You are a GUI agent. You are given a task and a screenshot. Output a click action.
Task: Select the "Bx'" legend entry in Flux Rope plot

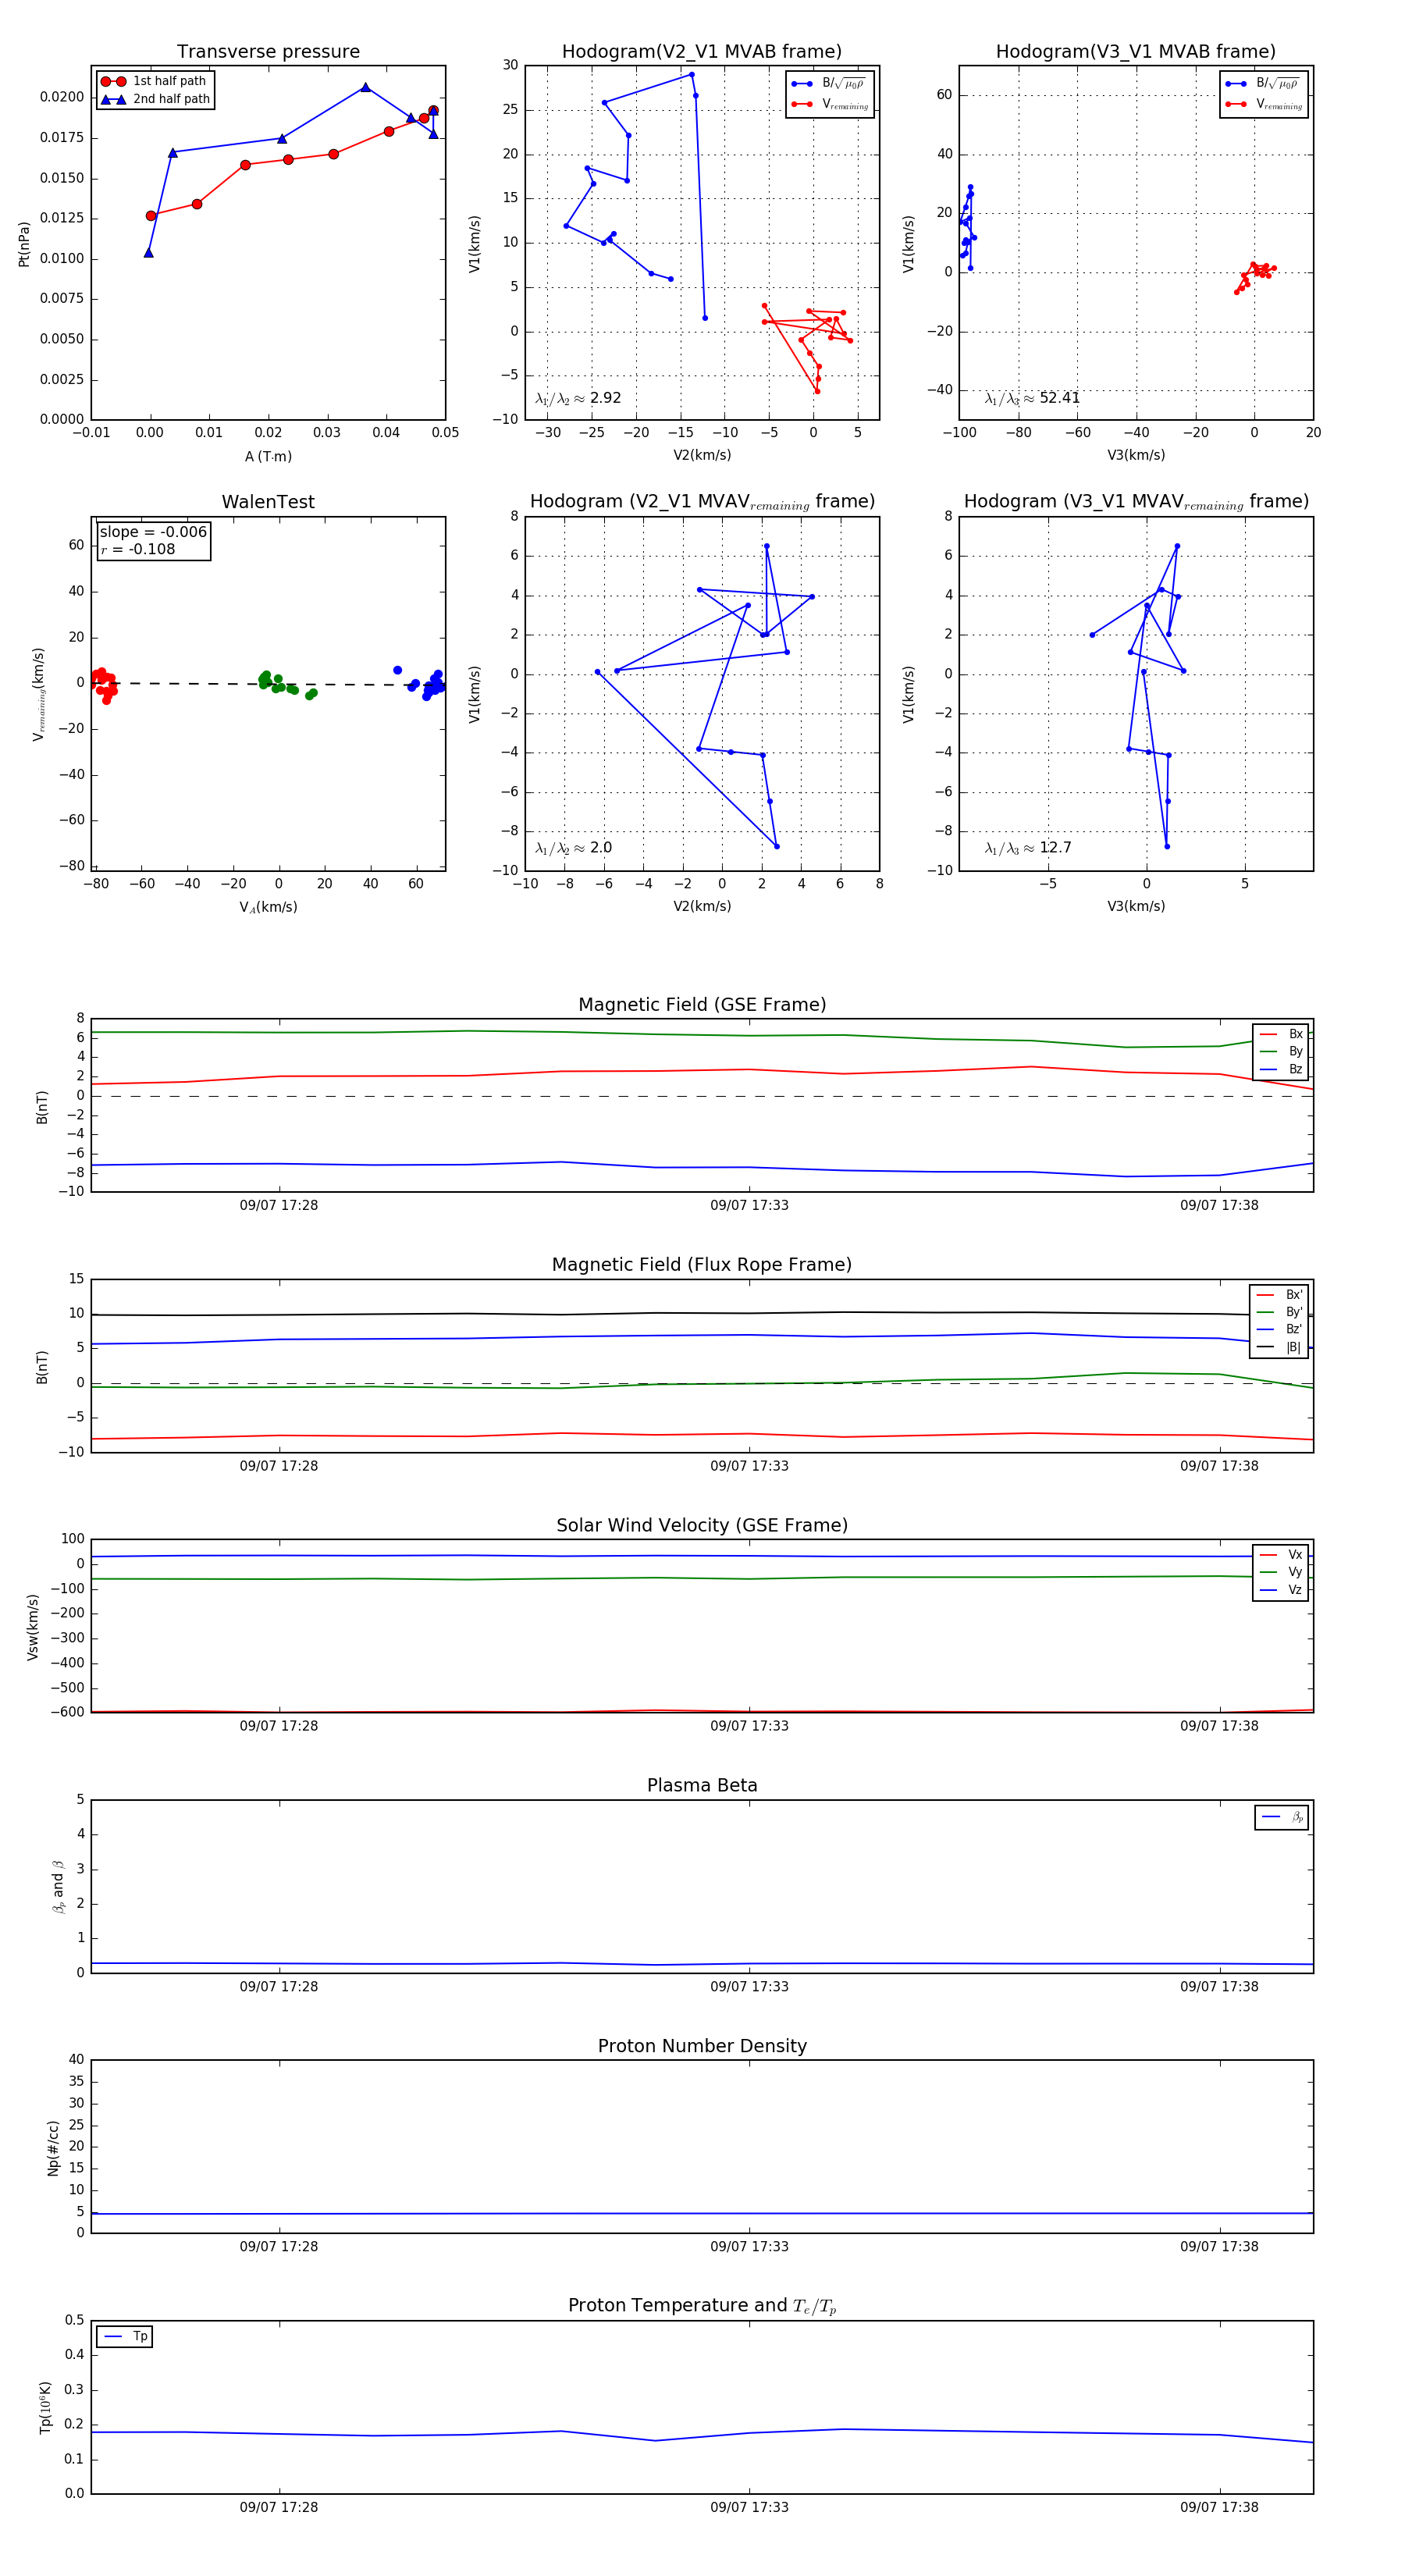tap(1280, 1294)
